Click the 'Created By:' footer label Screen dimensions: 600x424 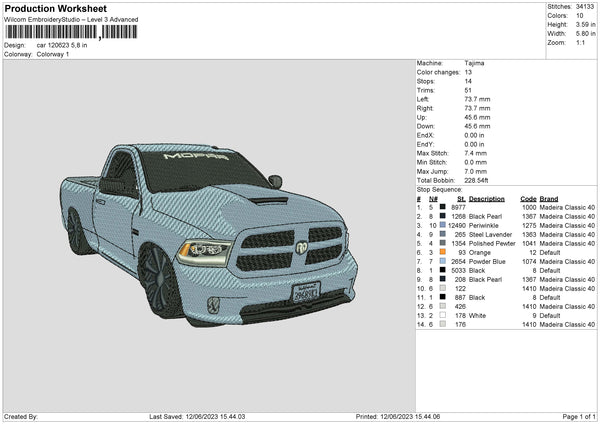(21, 416)
